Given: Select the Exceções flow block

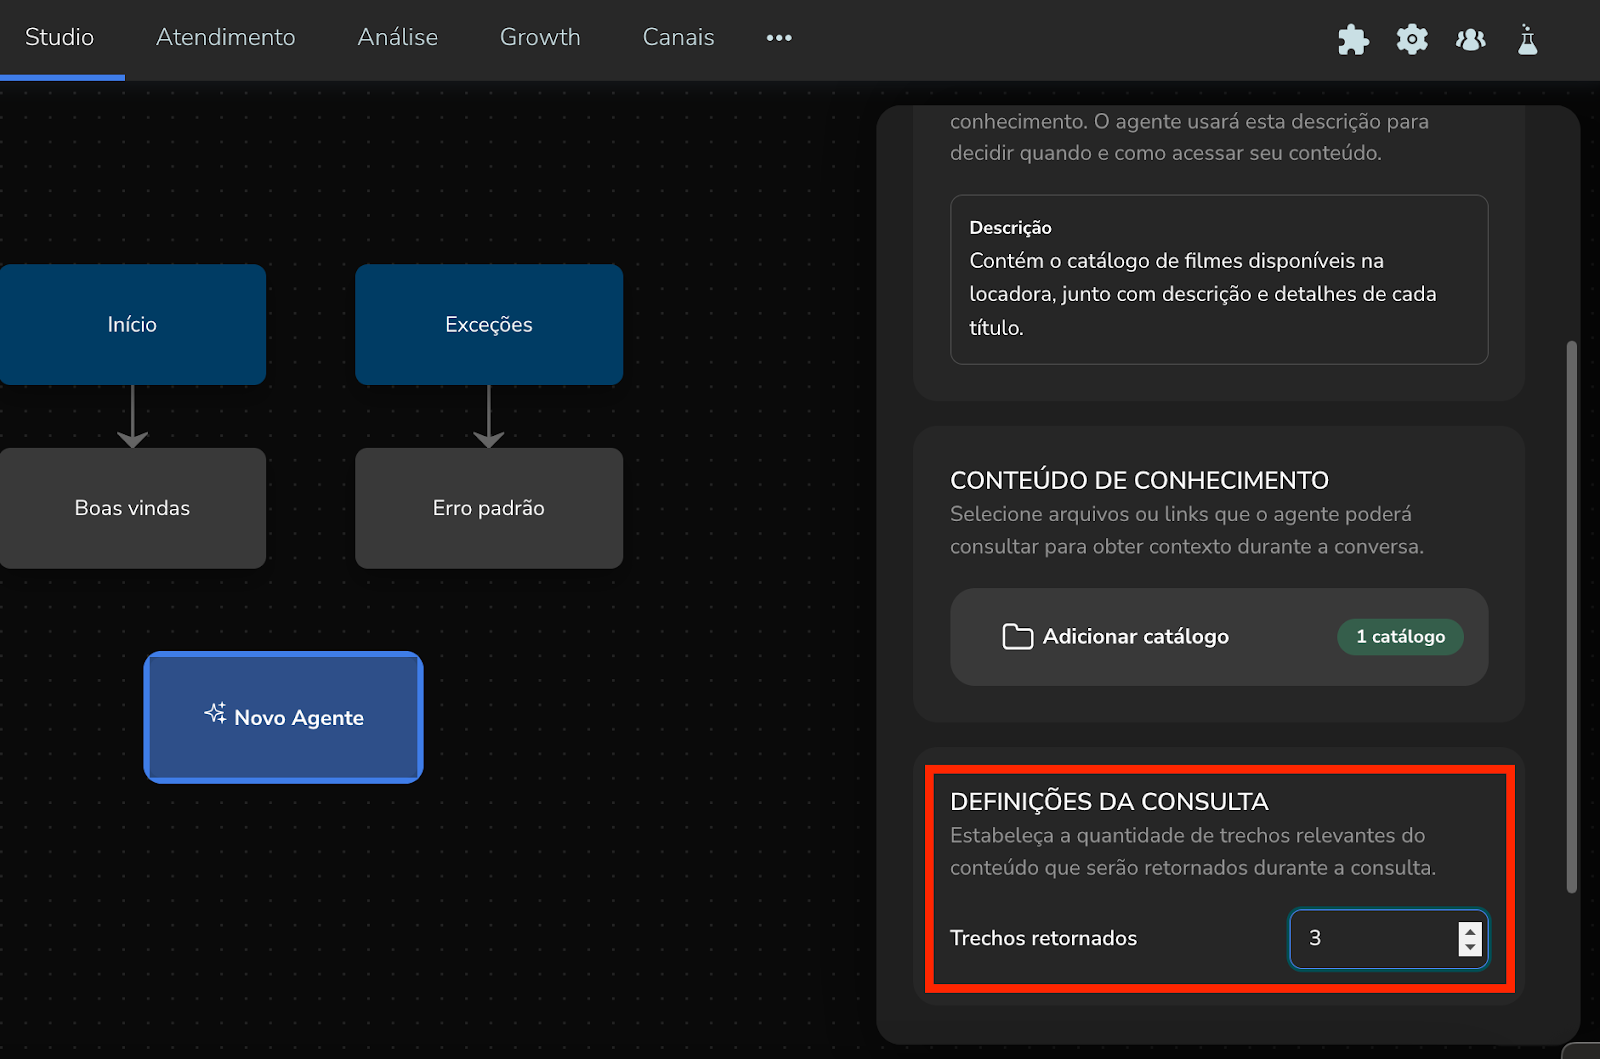Looking at the screenshot, I should (489, 325).
